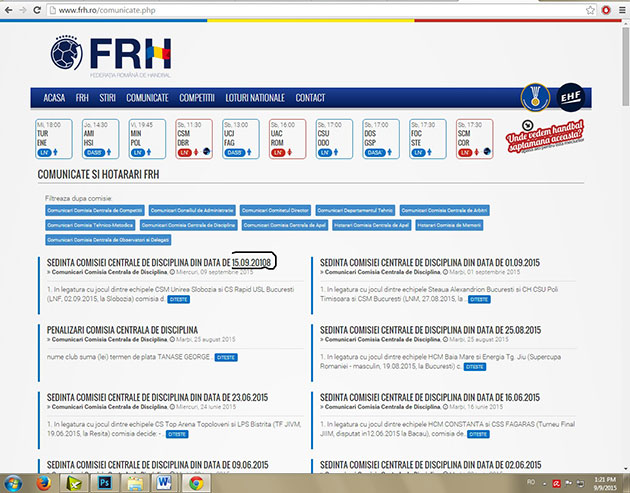The image size is (630, 493).
Task: Open the ACASA menu item
Action: 54,98
